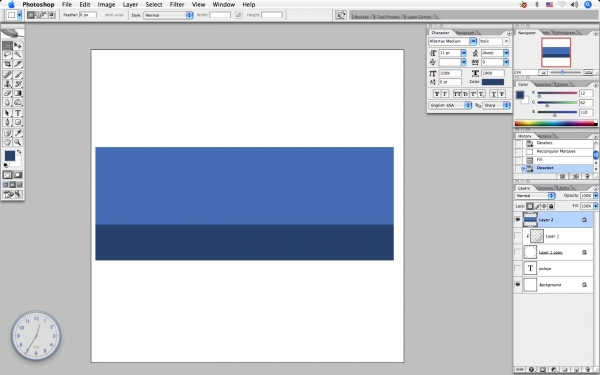Select the Hand tool
Image resolution: width=600 pixels, height=375 pixels.
[x=7, y=142]
